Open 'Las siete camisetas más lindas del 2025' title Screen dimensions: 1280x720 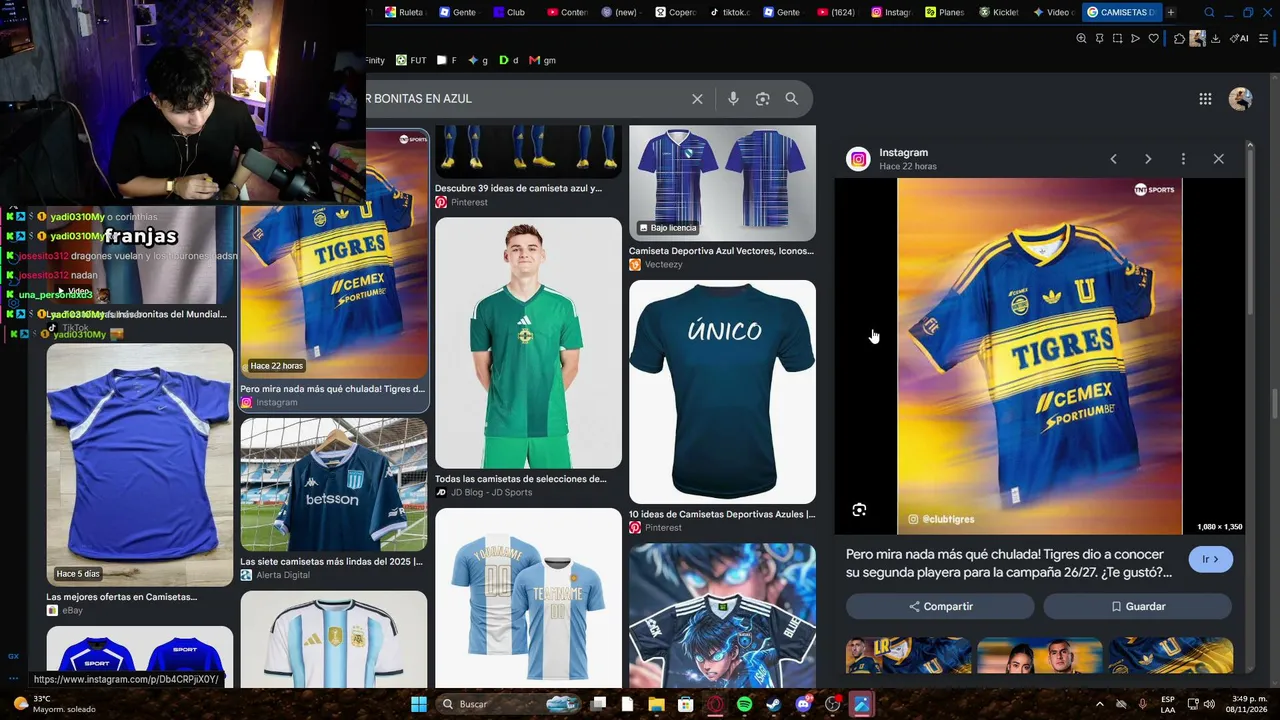tap(331, 562)
